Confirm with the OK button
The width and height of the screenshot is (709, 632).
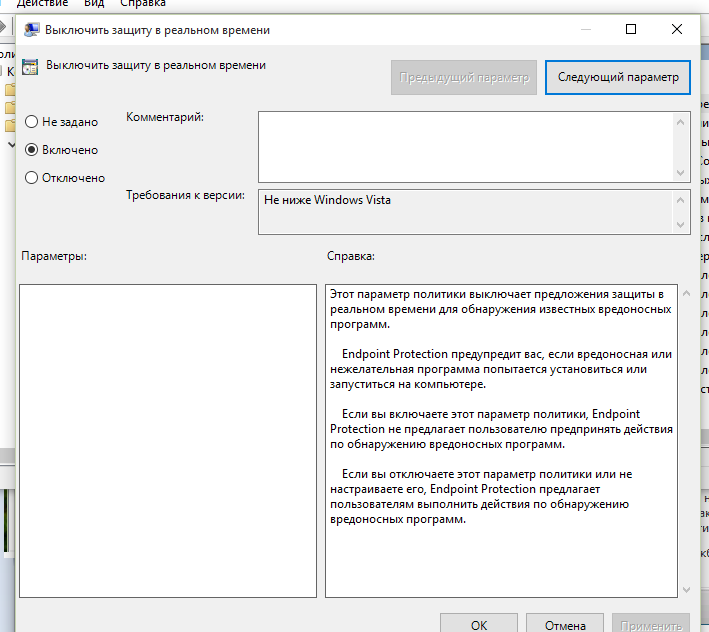coord(479,624)
